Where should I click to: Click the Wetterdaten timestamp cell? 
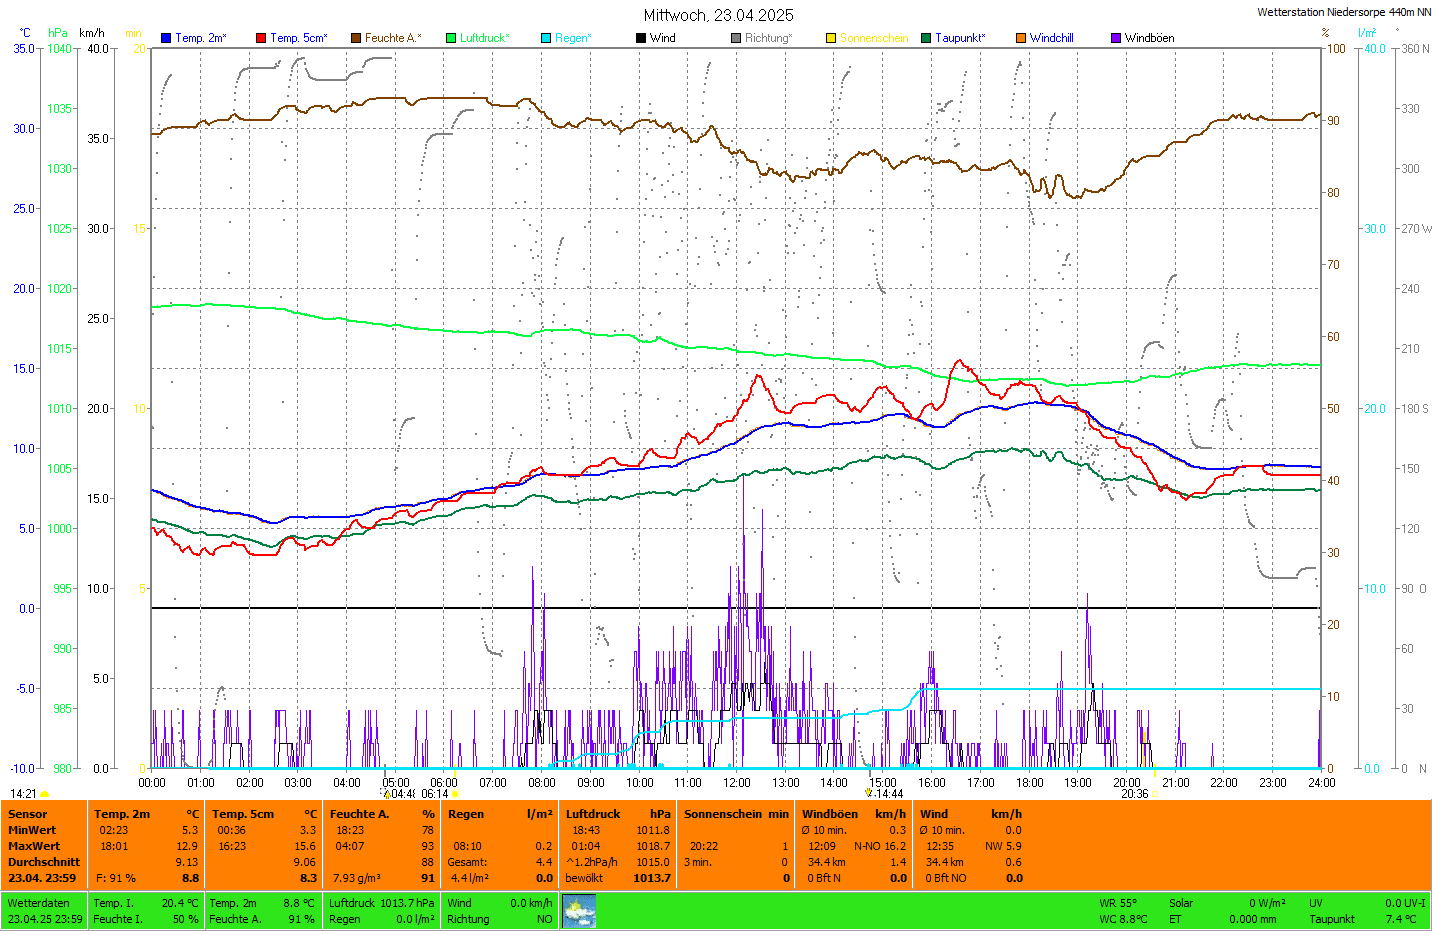[44, 911]
